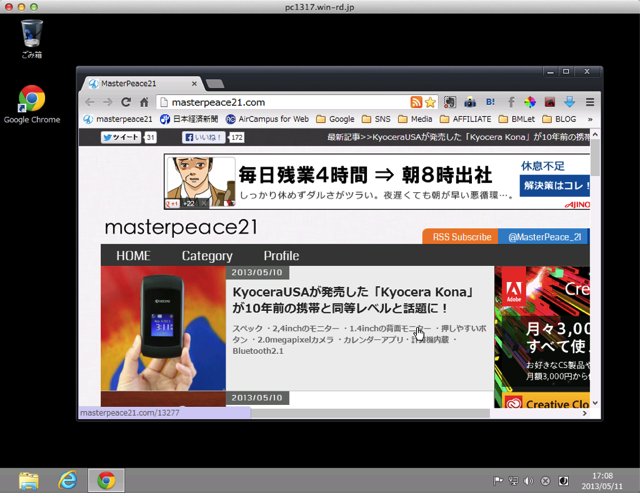Open the AirCampus for Web bookmark
Screen dimensions: 640x493
(x=267, y=119)
